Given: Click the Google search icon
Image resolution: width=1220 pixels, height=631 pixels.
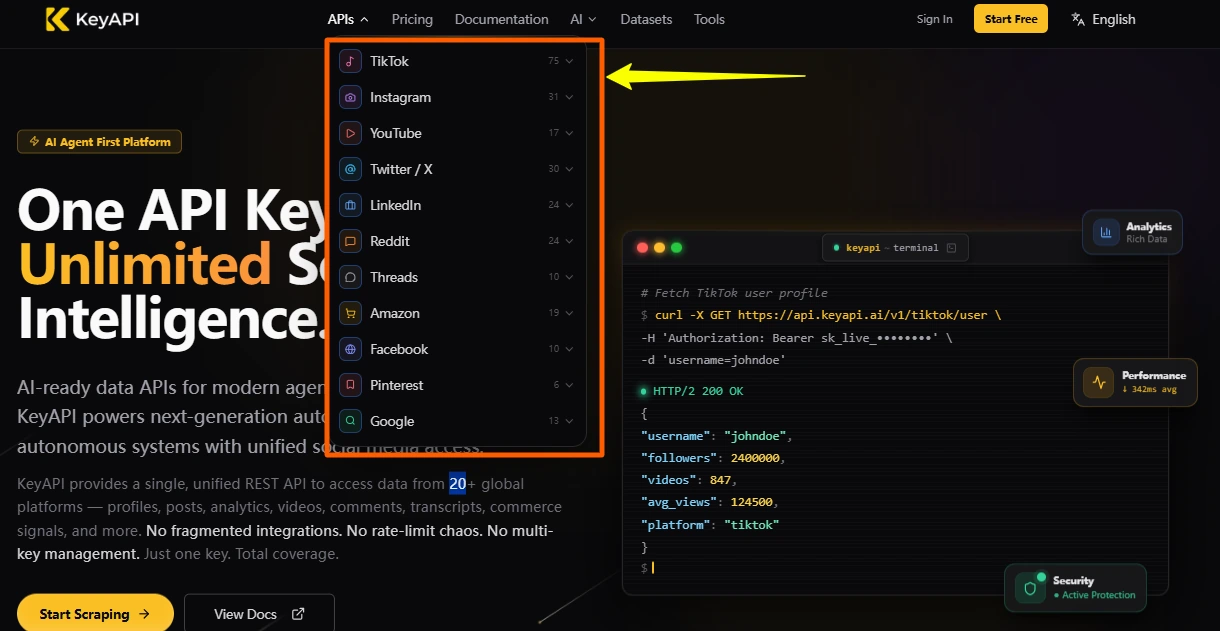Looking at the screenshot, I should pos(350,421).
